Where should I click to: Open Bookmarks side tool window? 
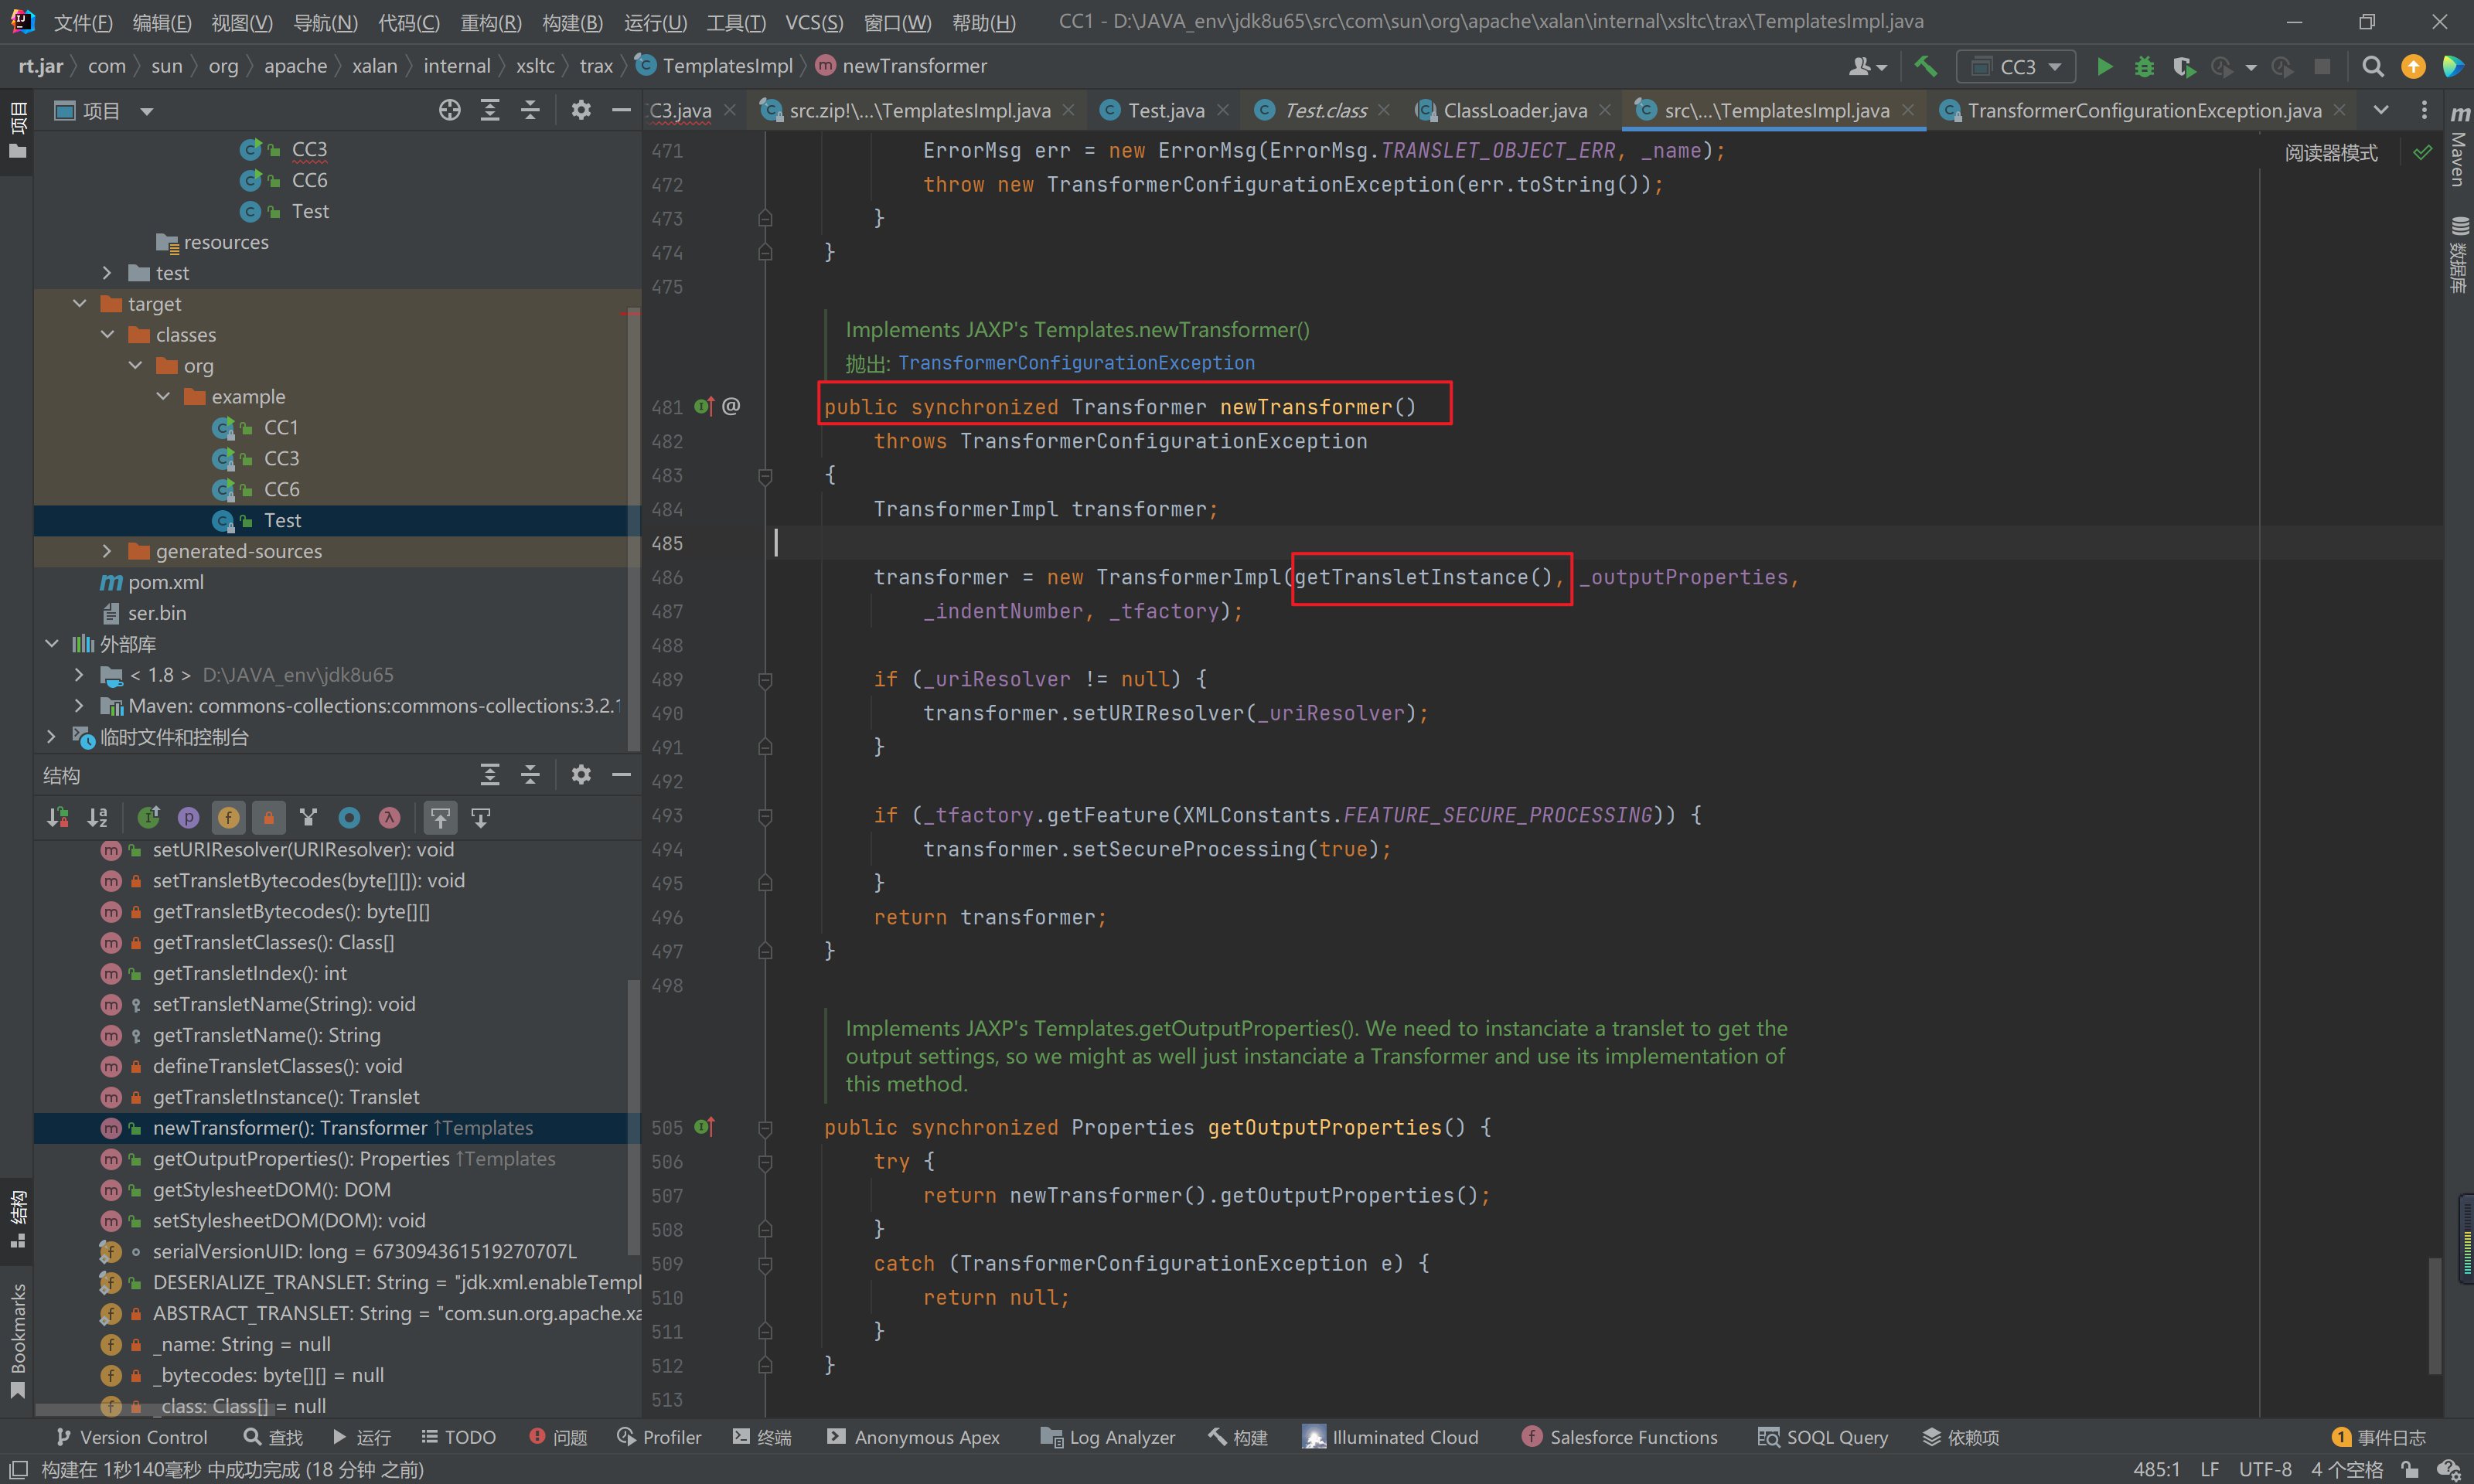pyautogui.click(x=17, y=1340)
